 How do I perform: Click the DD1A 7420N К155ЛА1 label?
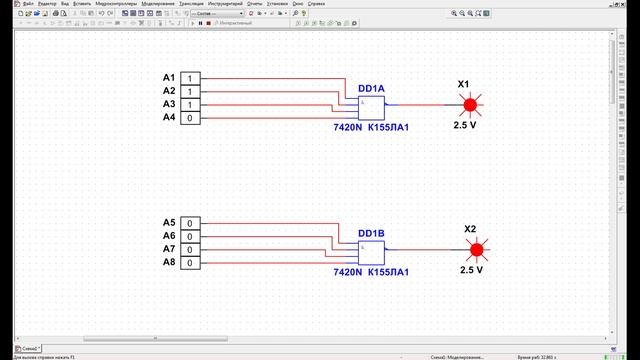(371, 127)
